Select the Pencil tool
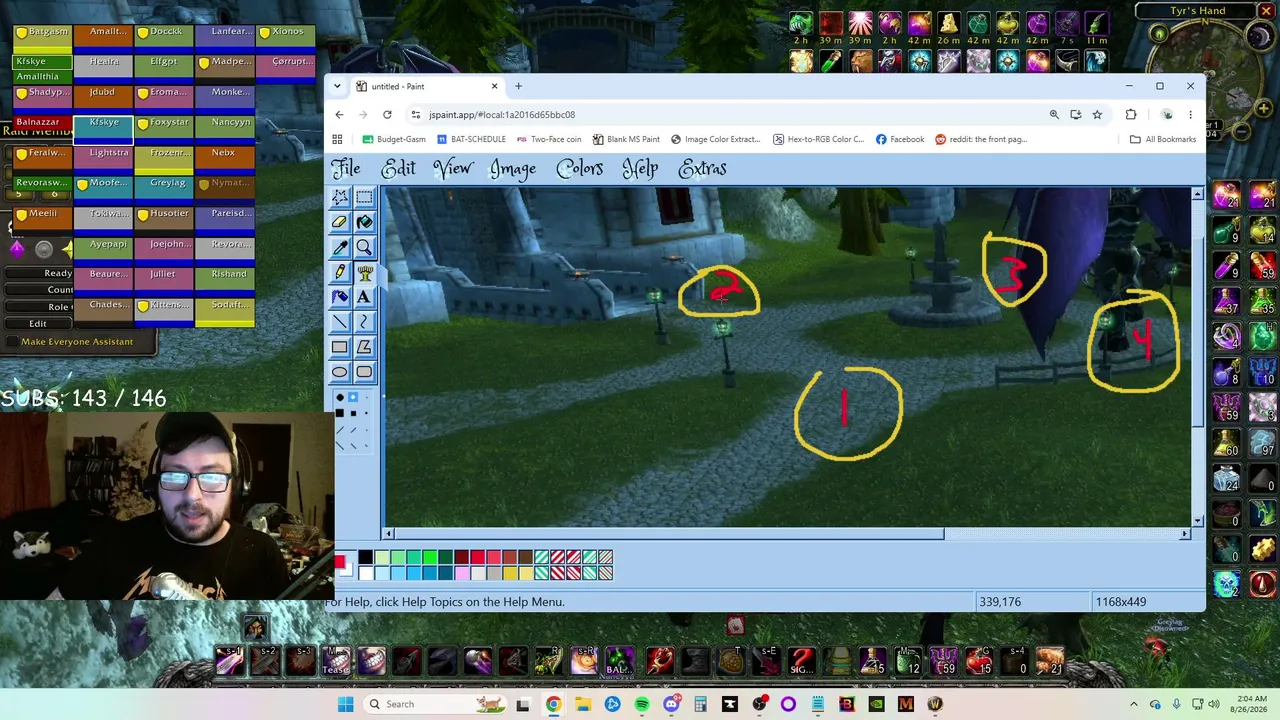The image size is (1280, 720). click(x=340, y=272)
